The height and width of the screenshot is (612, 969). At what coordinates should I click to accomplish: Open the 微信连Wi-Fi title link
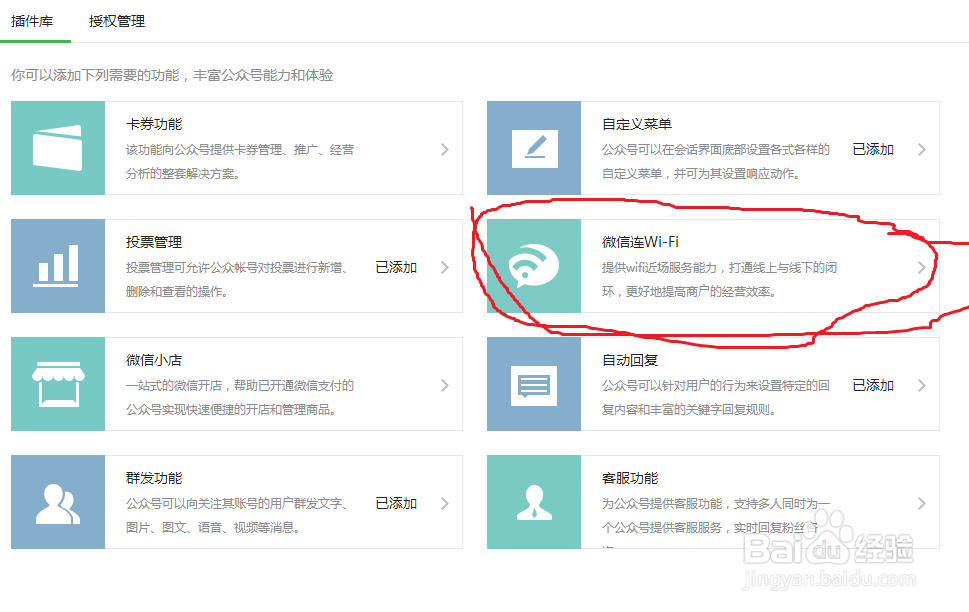(x=640, y=242)
